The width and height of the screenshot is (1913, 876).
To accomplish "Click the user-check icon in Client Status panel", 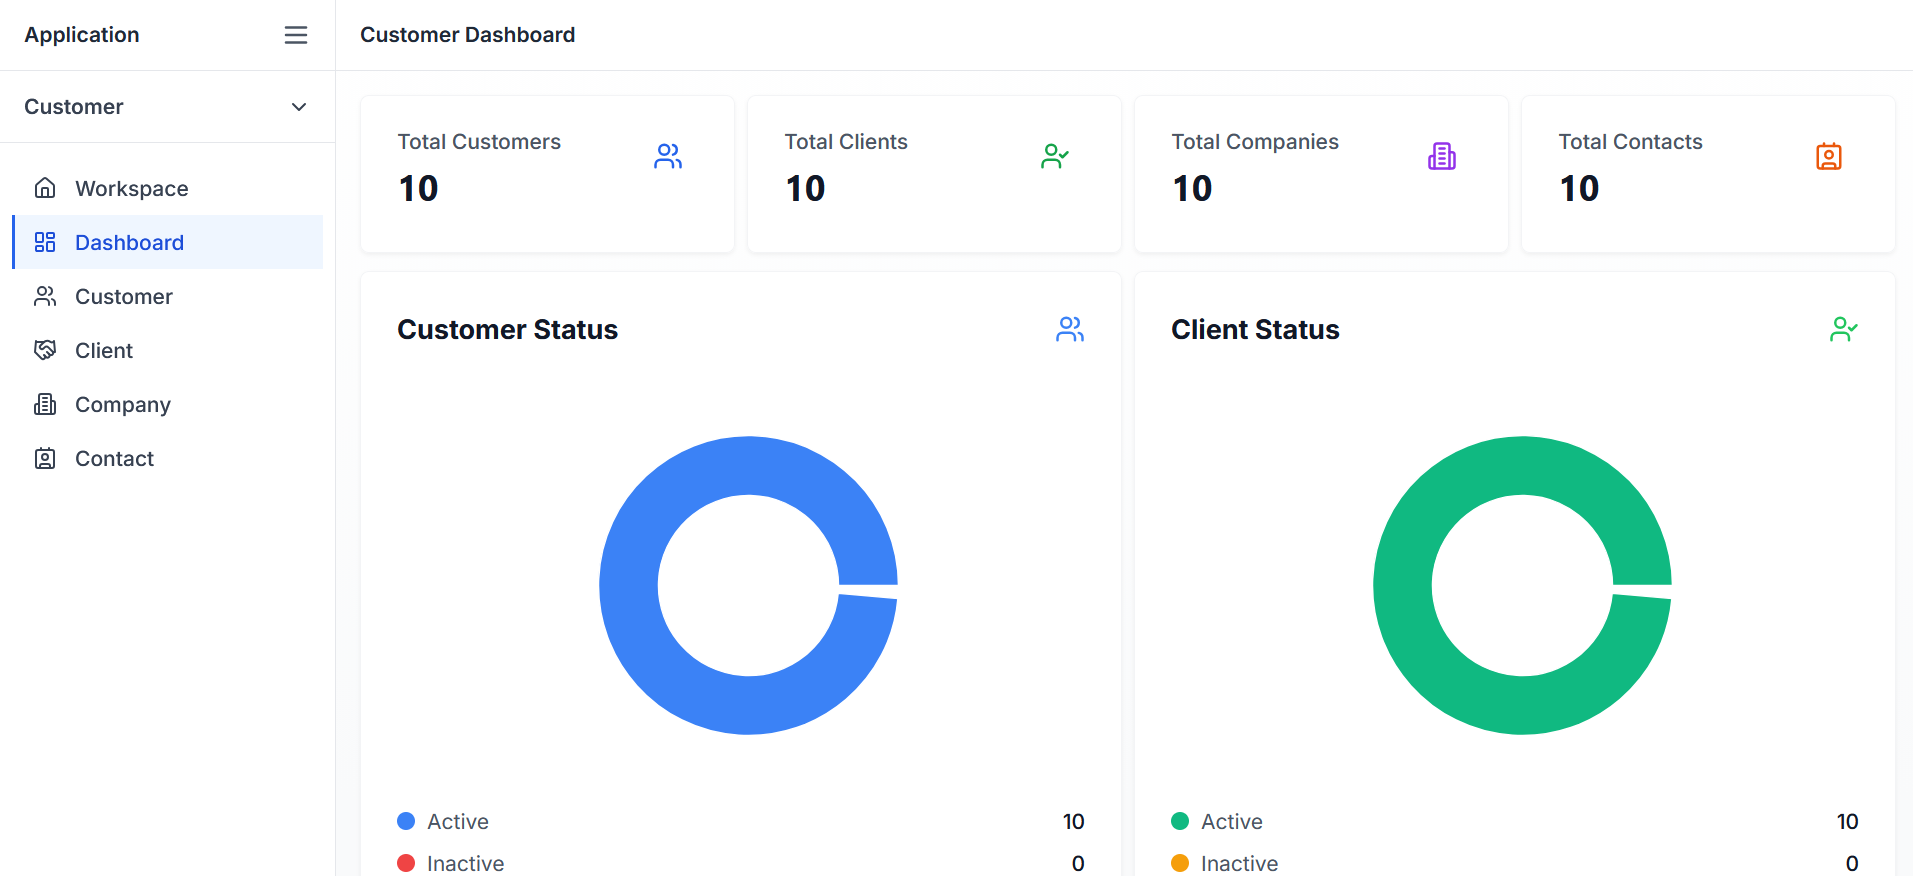I will coord(1844,329).
